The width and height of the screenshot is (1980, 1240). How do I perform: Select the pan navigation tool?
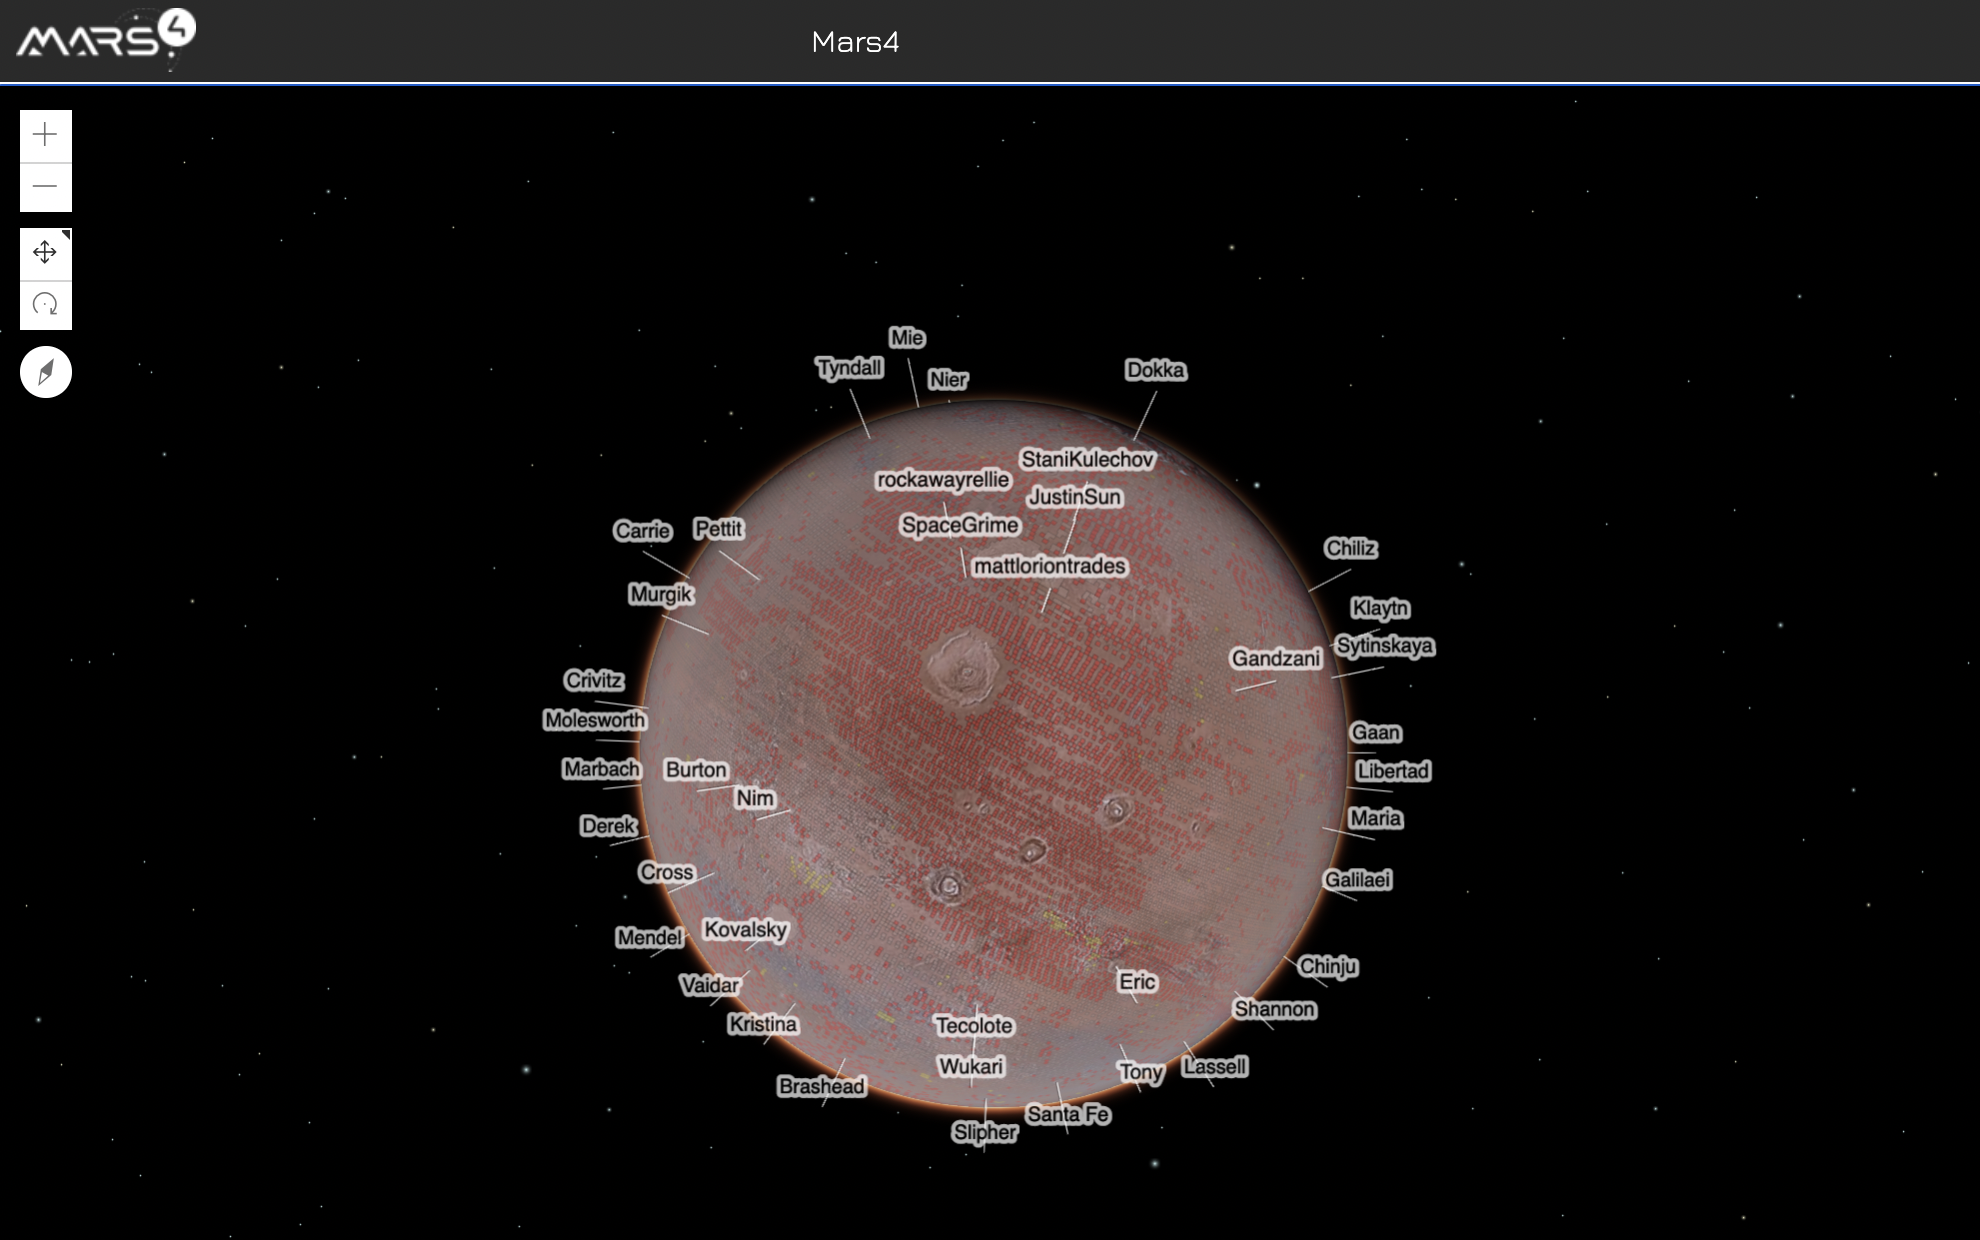[45, 253]
